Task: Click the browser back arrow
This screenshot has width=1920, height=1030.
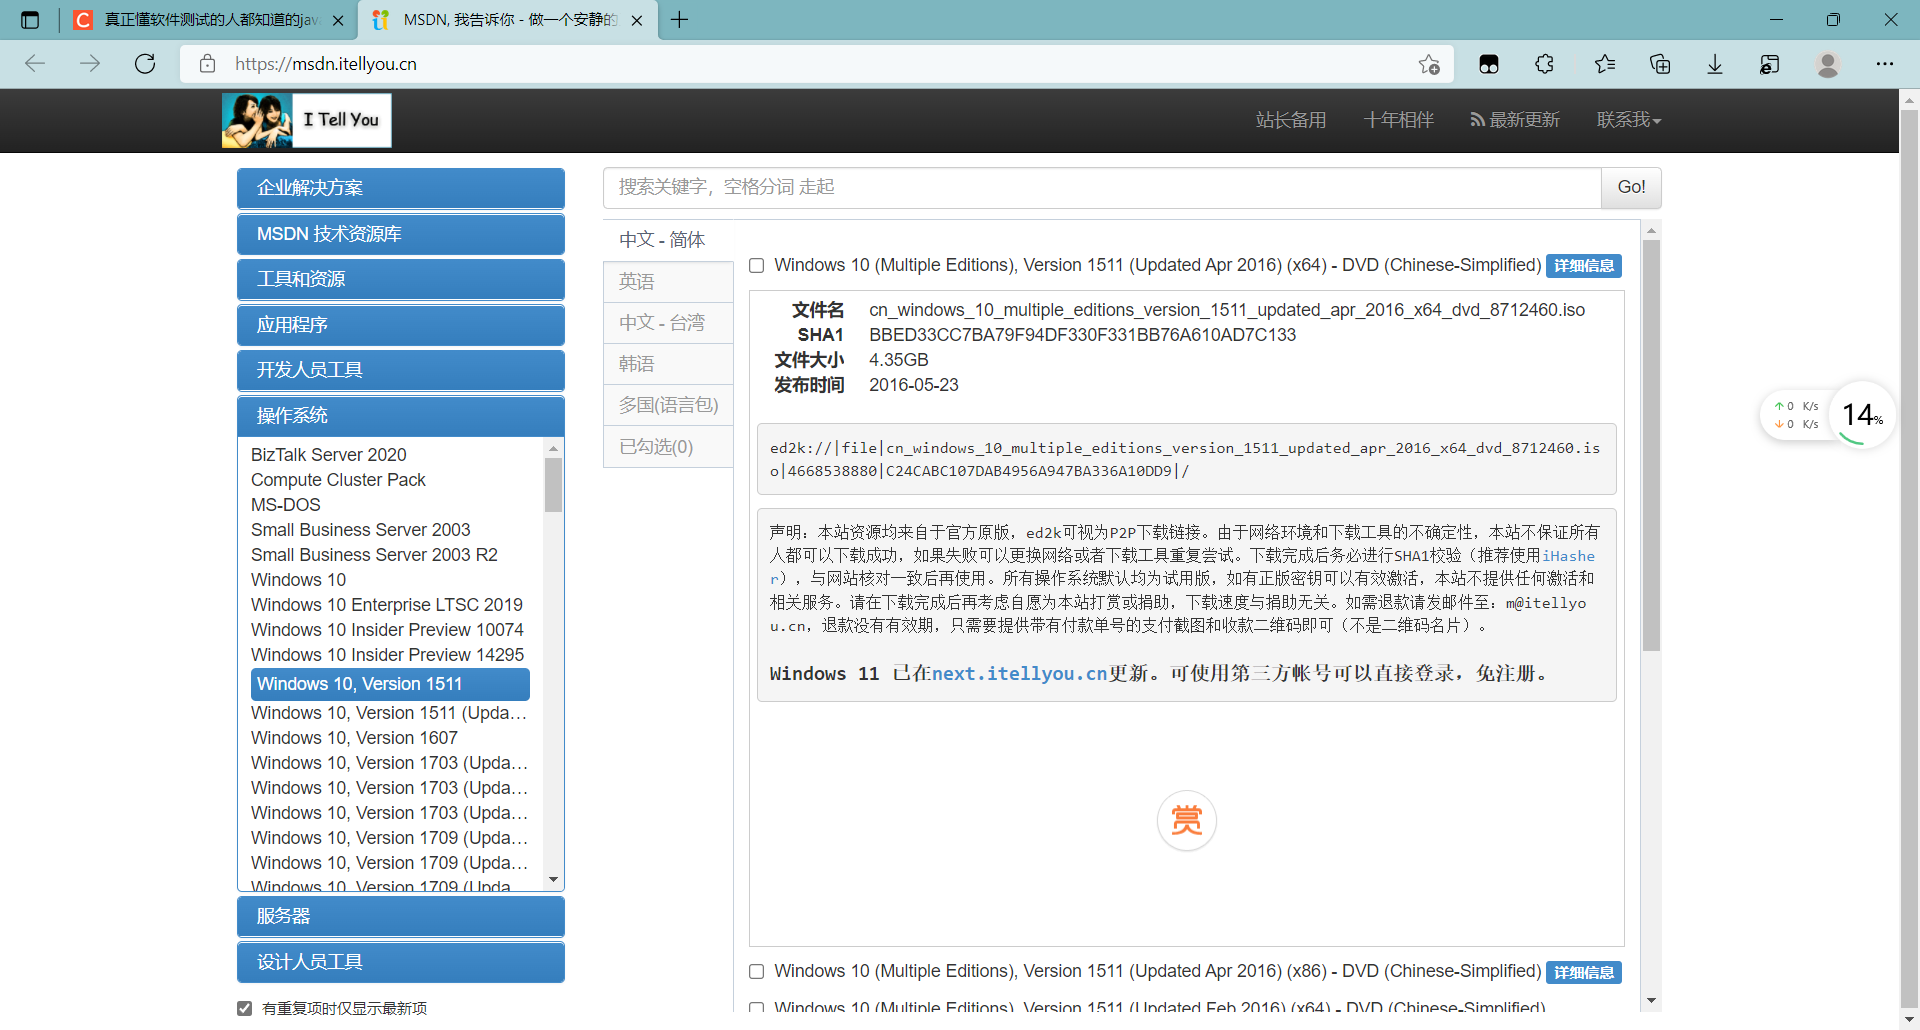Action: (35, 64)
